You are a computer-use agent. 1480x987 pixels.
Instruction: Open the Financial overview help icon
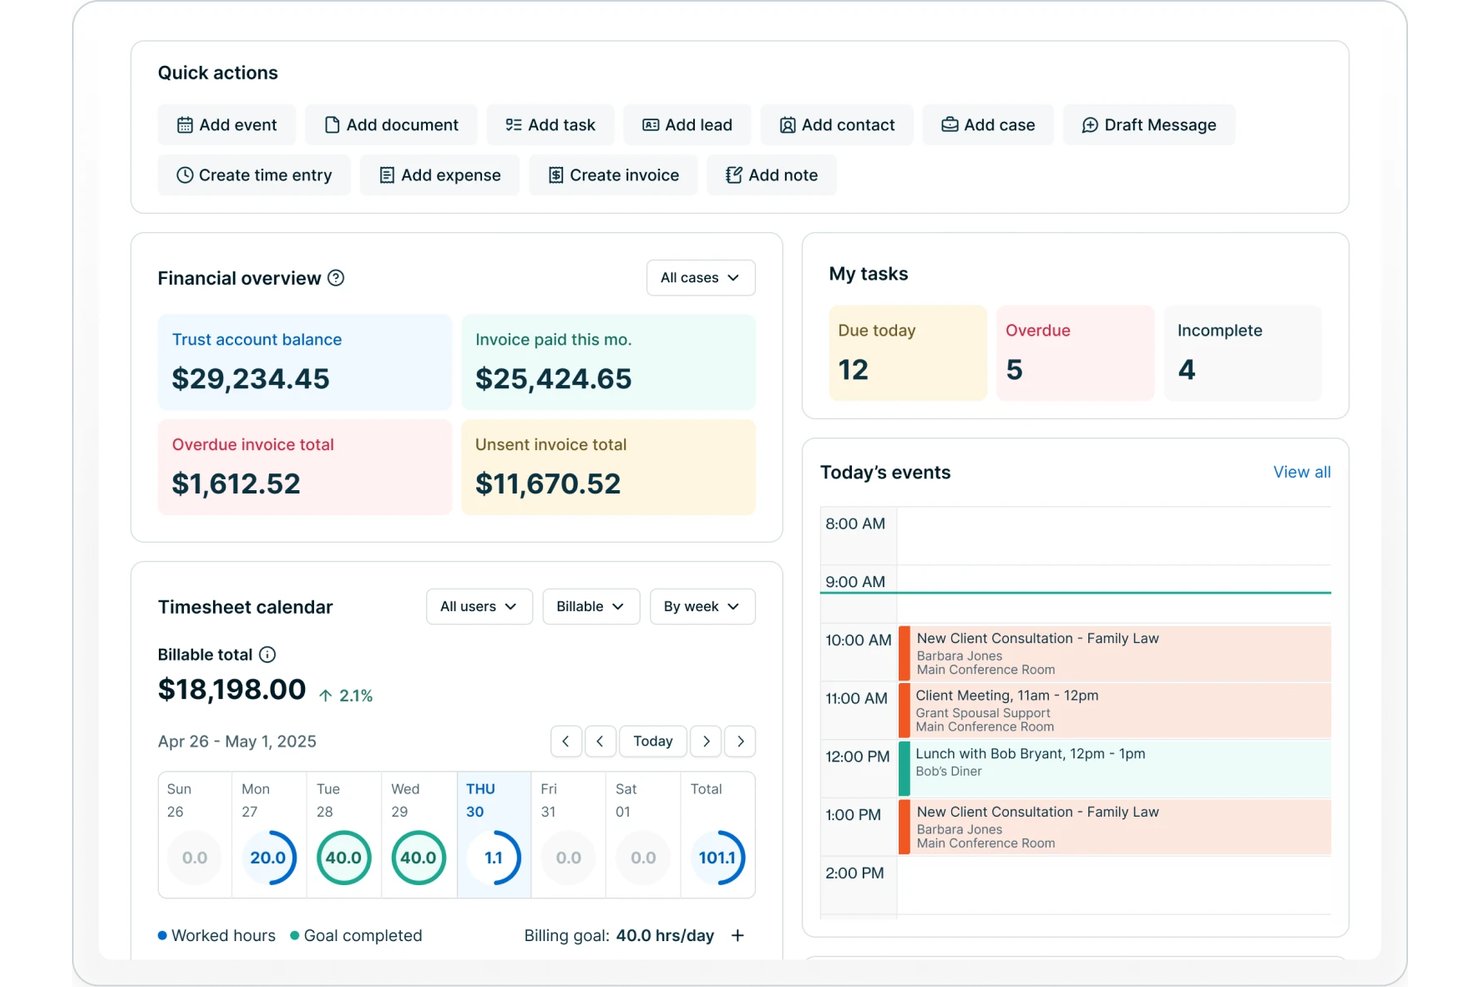336,278
